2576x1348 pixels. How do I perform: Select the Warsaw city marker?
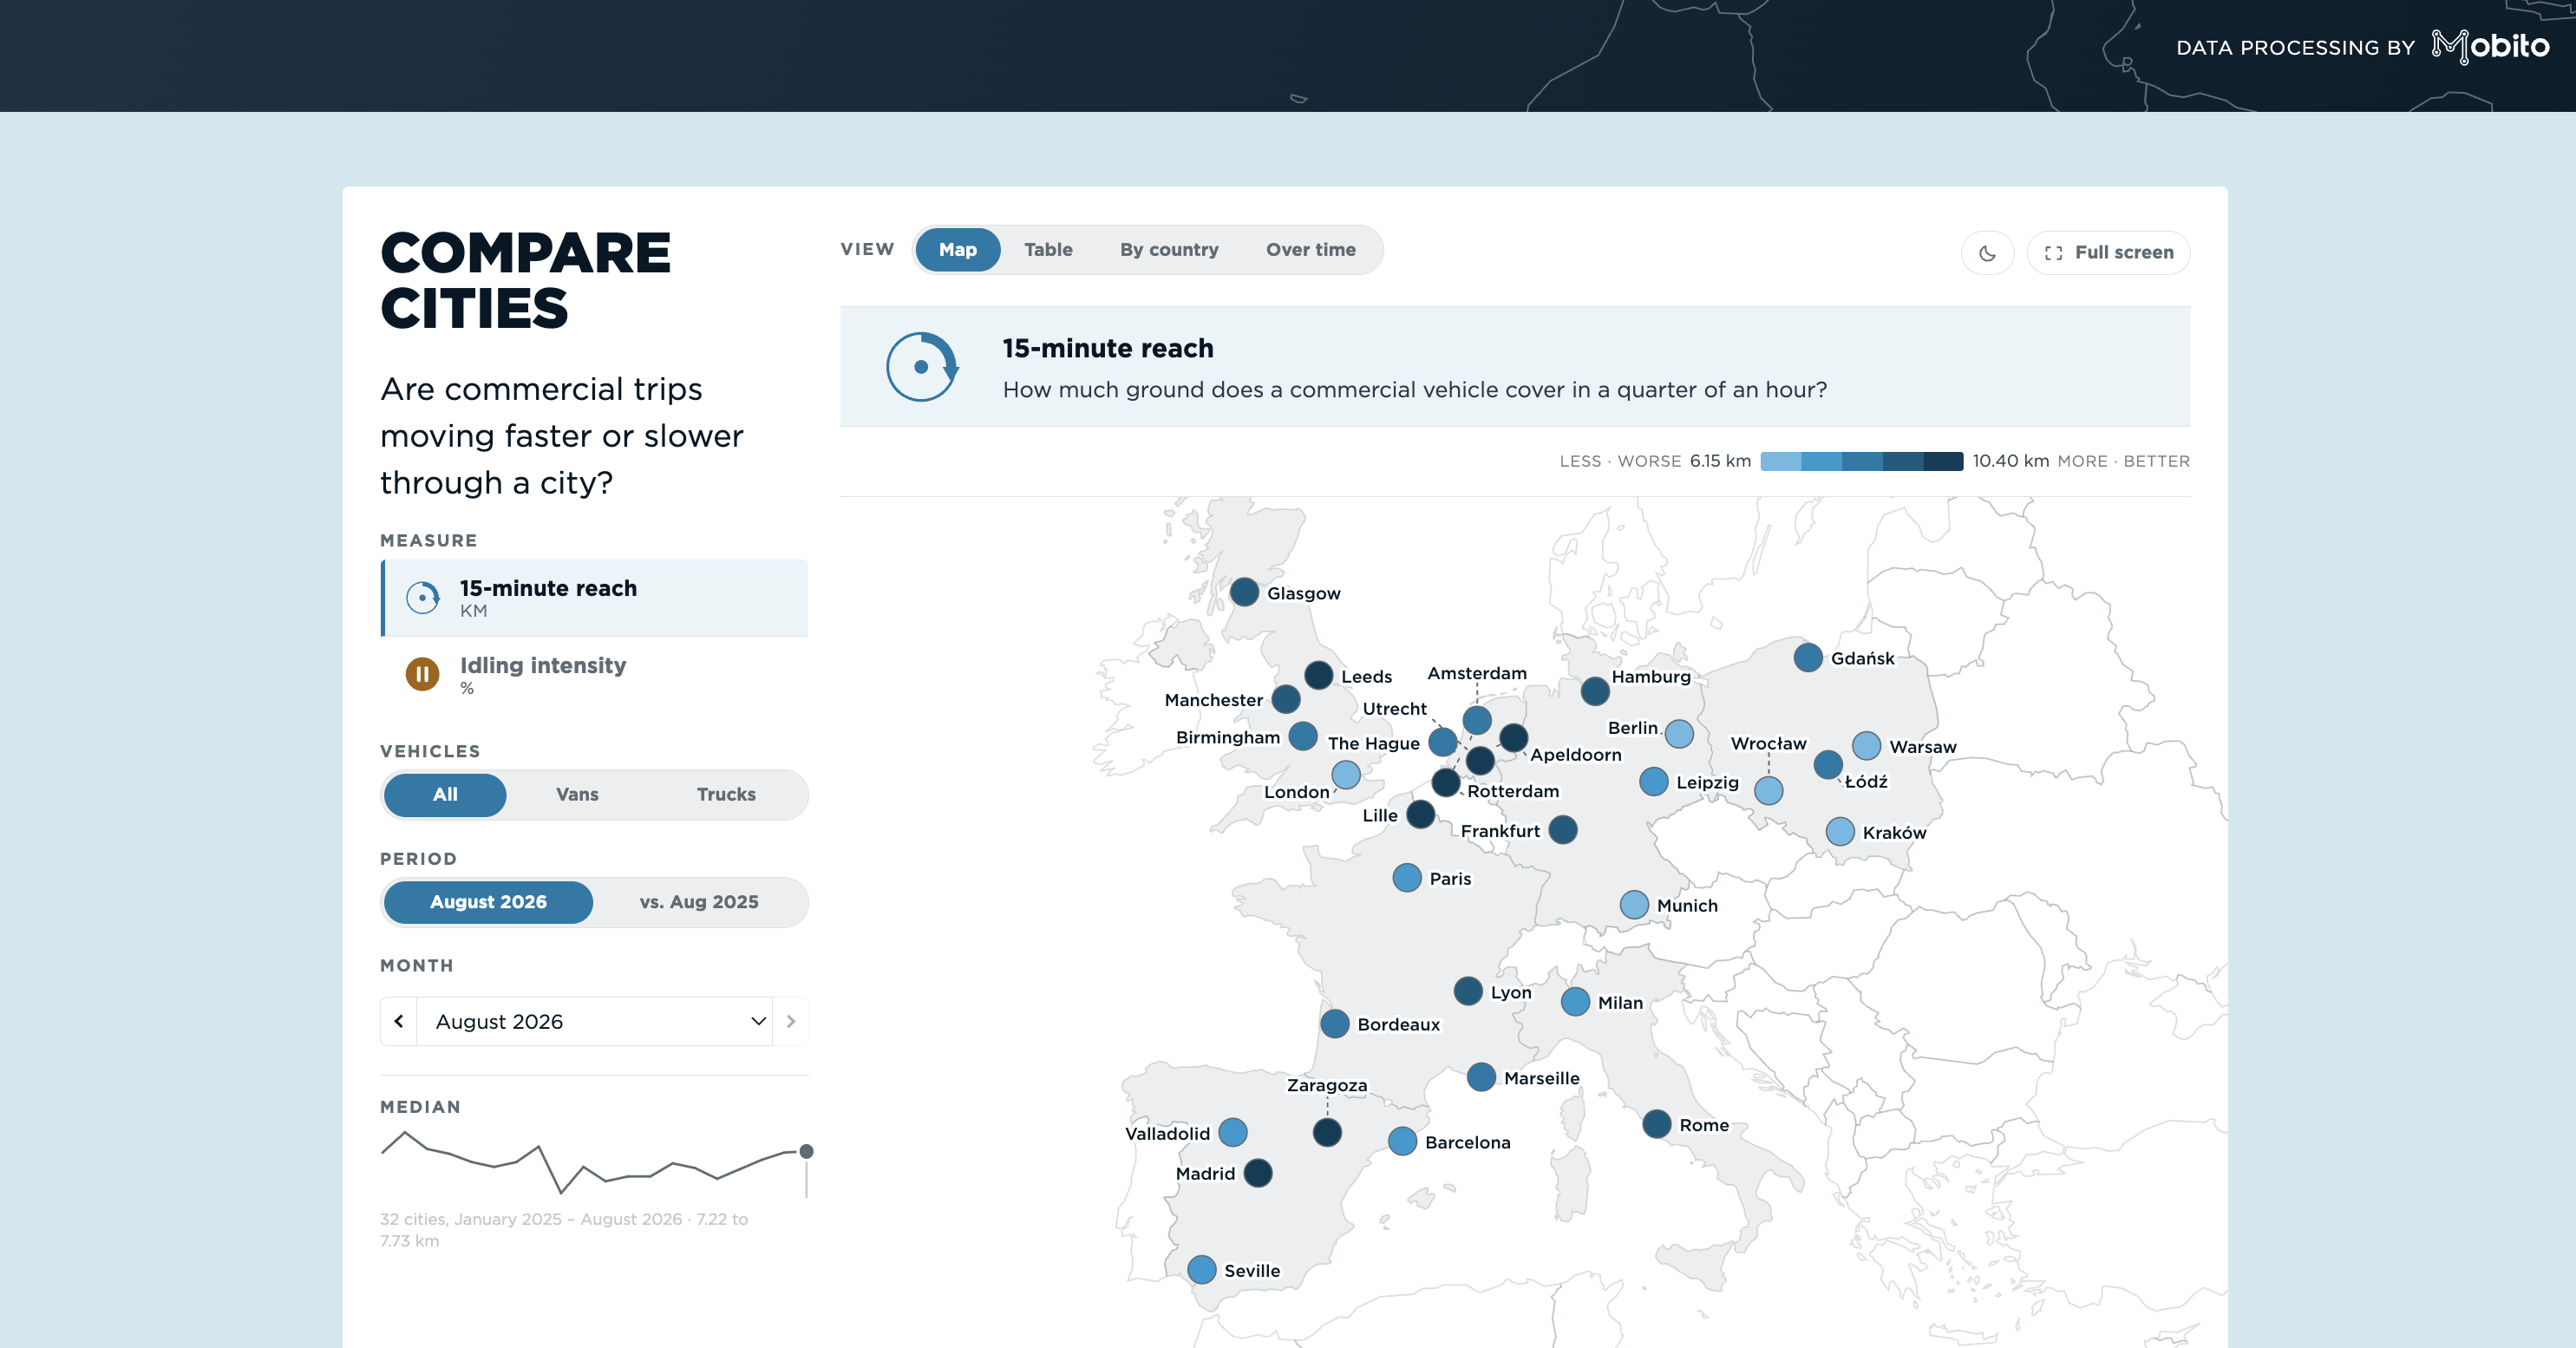click(x=1866, y=746)
